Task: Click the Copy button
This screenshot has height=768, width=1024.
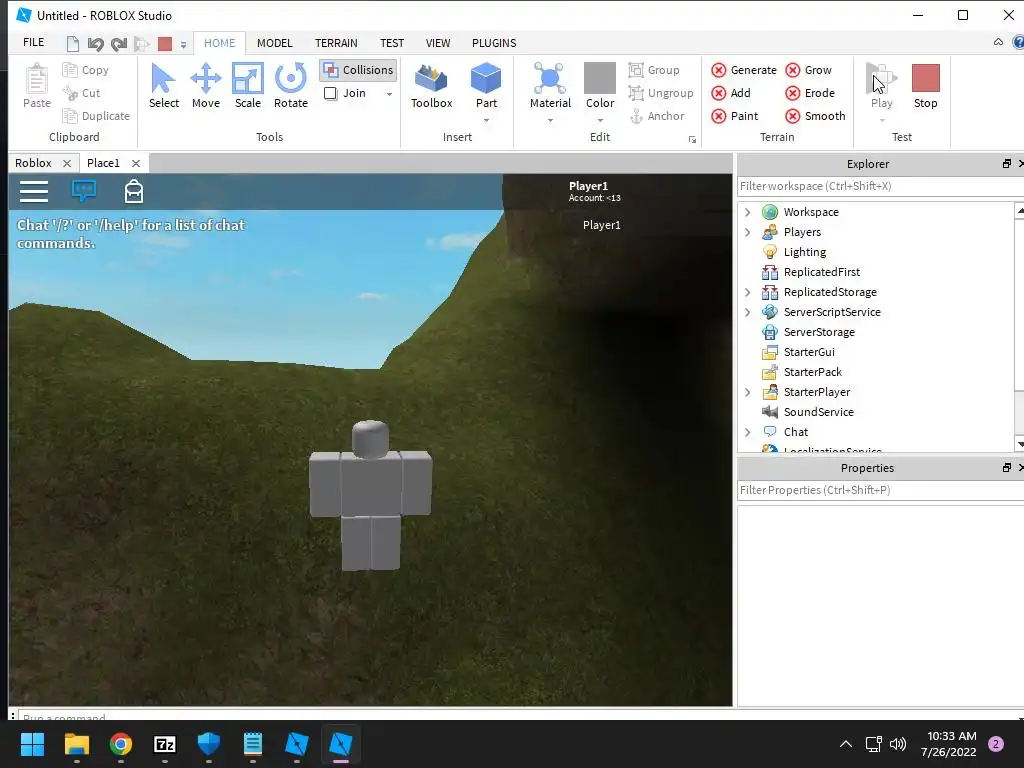Action: tap(86, 70)
